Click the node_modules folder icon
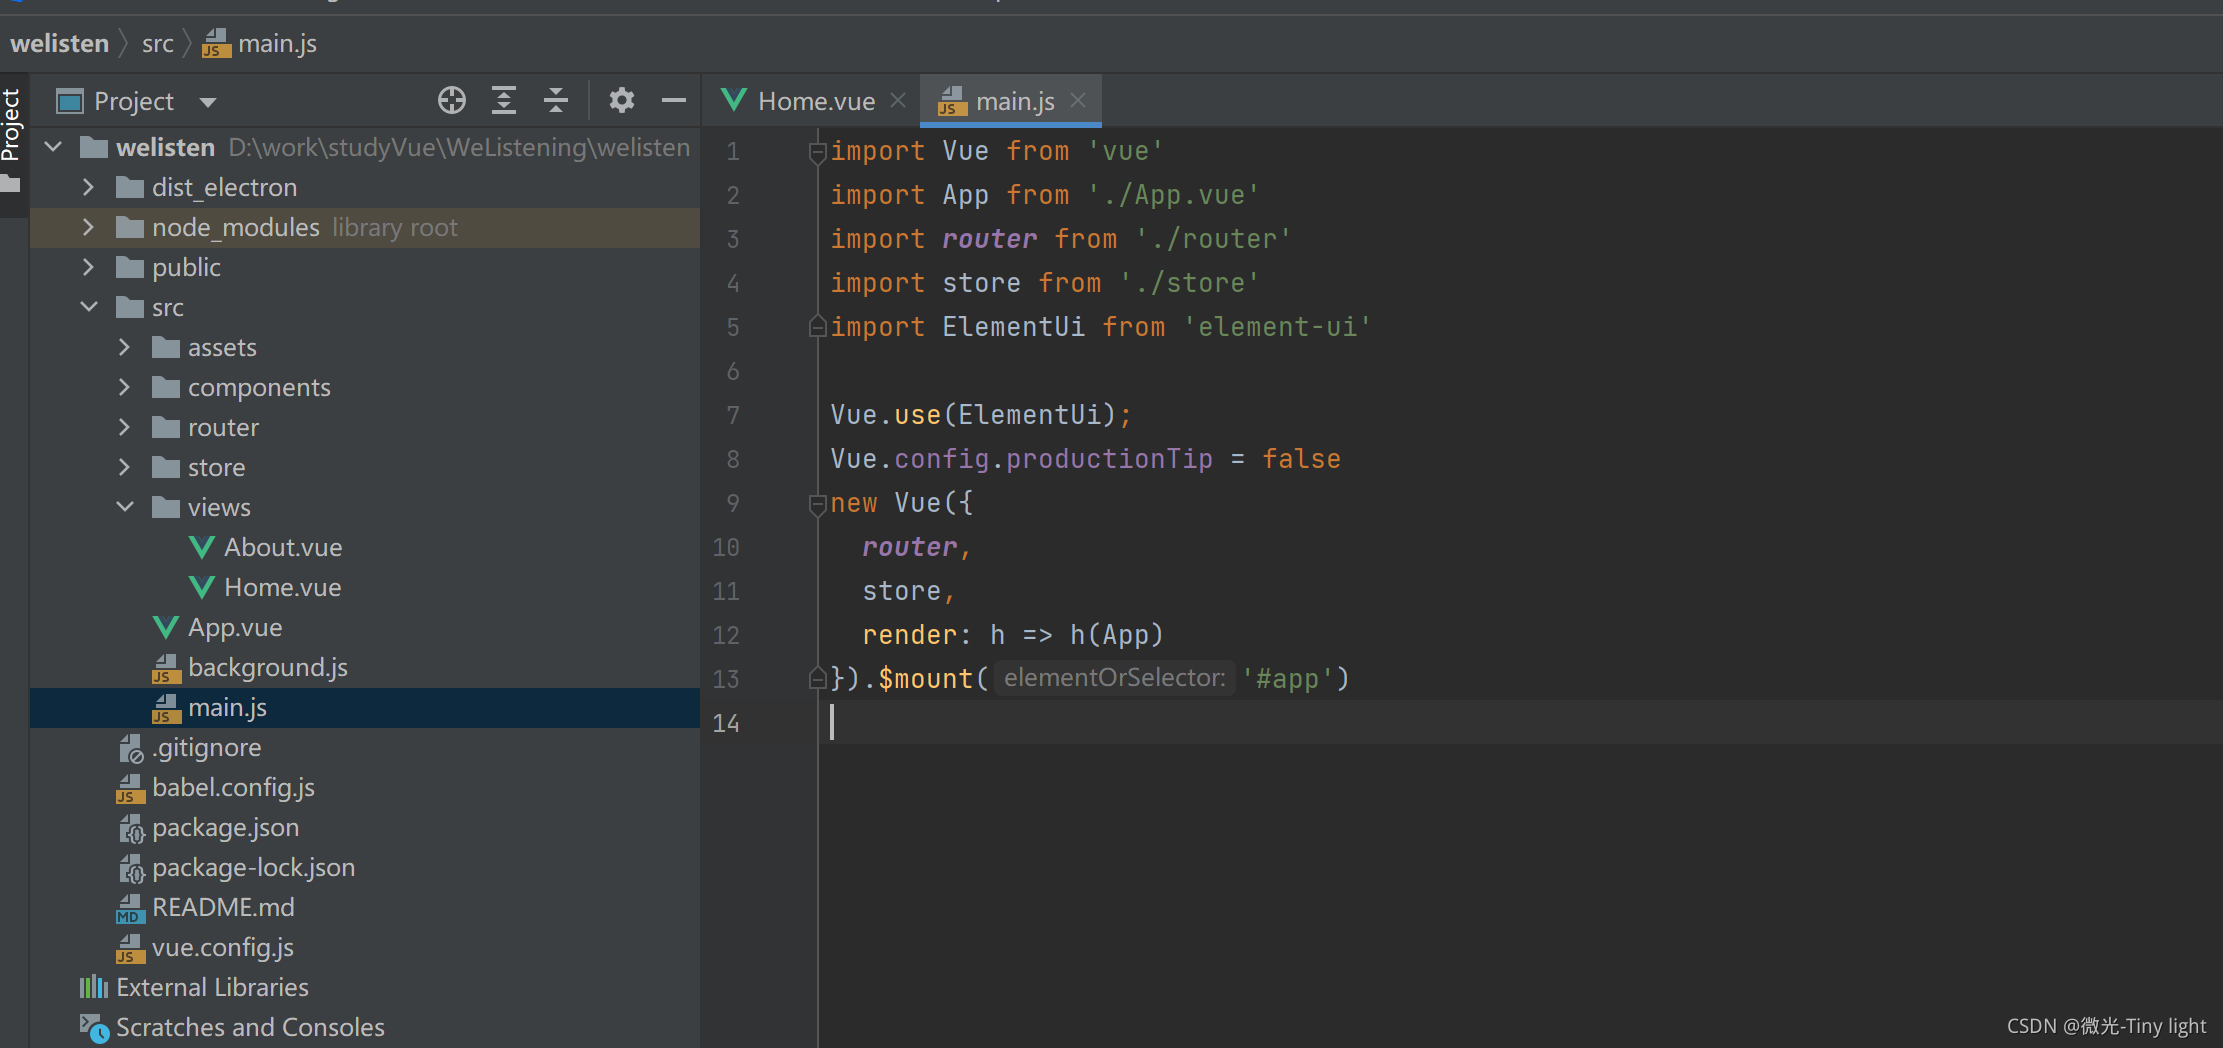 (130, 227)
